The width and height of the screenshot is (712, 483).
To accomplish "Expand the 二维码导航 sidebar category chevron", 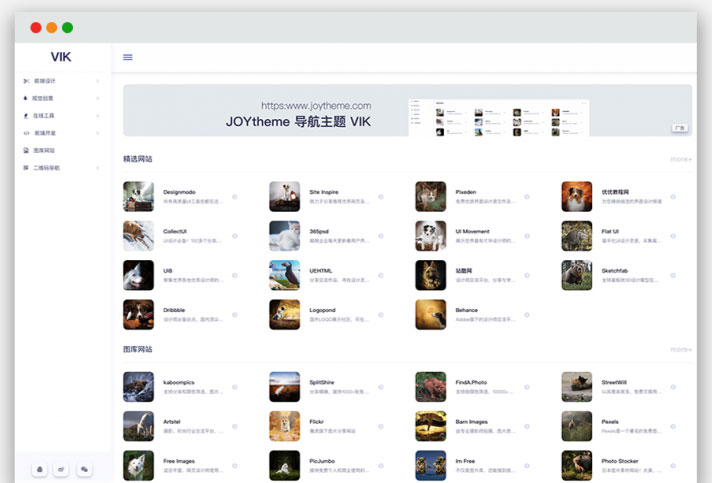I will point(97,168).
